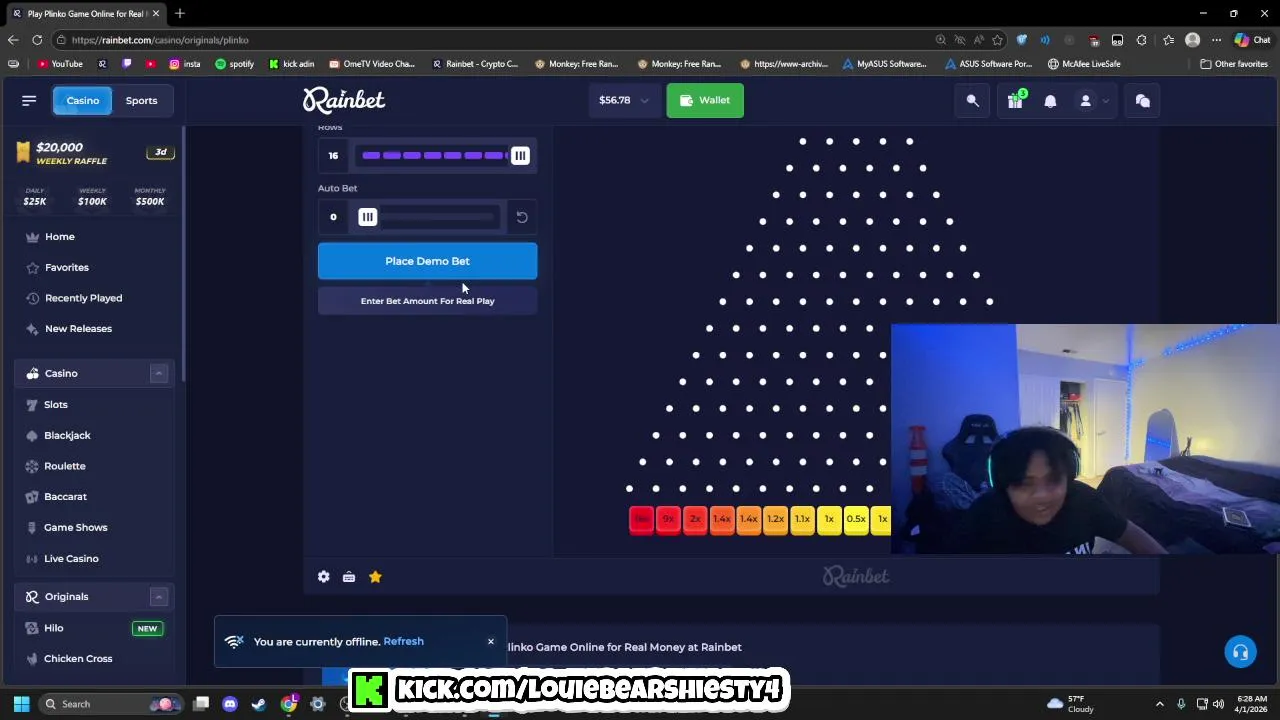The image size is (1280, 720).
Task: Click the Refresh link in offline notice
Action: coord(404,642)
